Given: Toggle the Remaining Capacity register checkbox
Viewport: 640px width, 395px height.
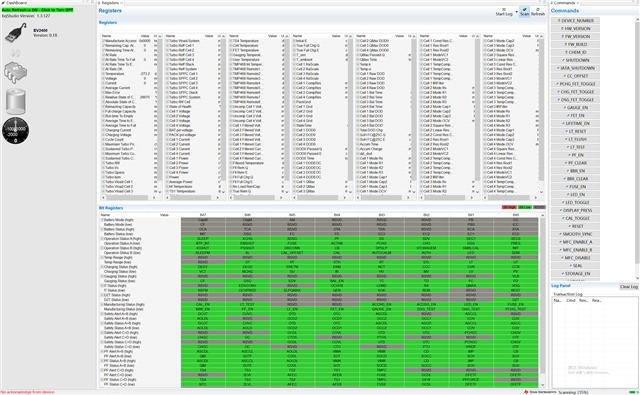Looking at the screenshot, I should pyautogui.click(x=103, y=107).
